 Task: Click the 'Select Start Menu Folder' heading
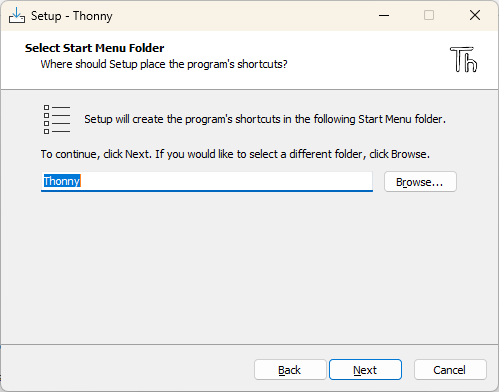tap(95, 48)
